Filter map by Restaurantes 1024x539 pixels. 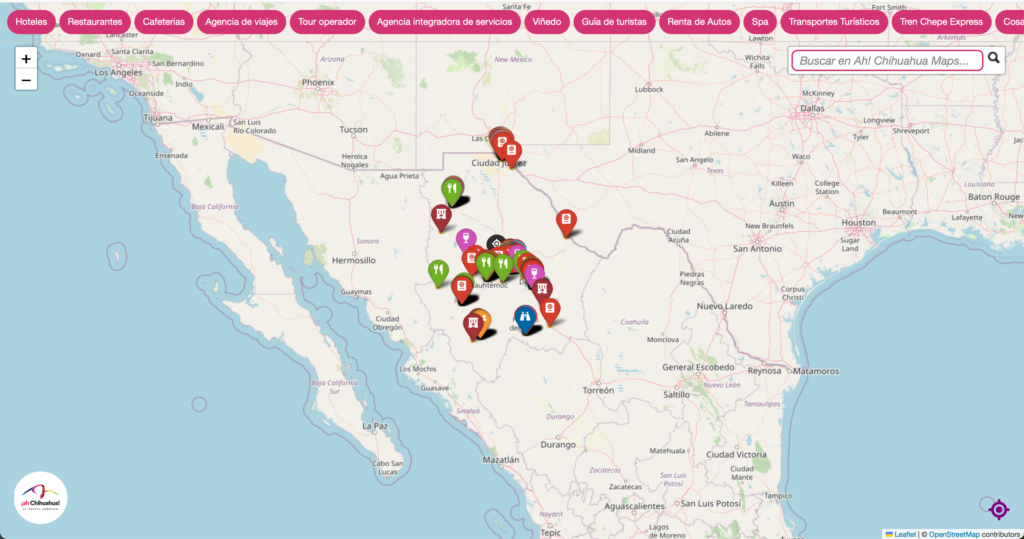click(x=95, y=21)
